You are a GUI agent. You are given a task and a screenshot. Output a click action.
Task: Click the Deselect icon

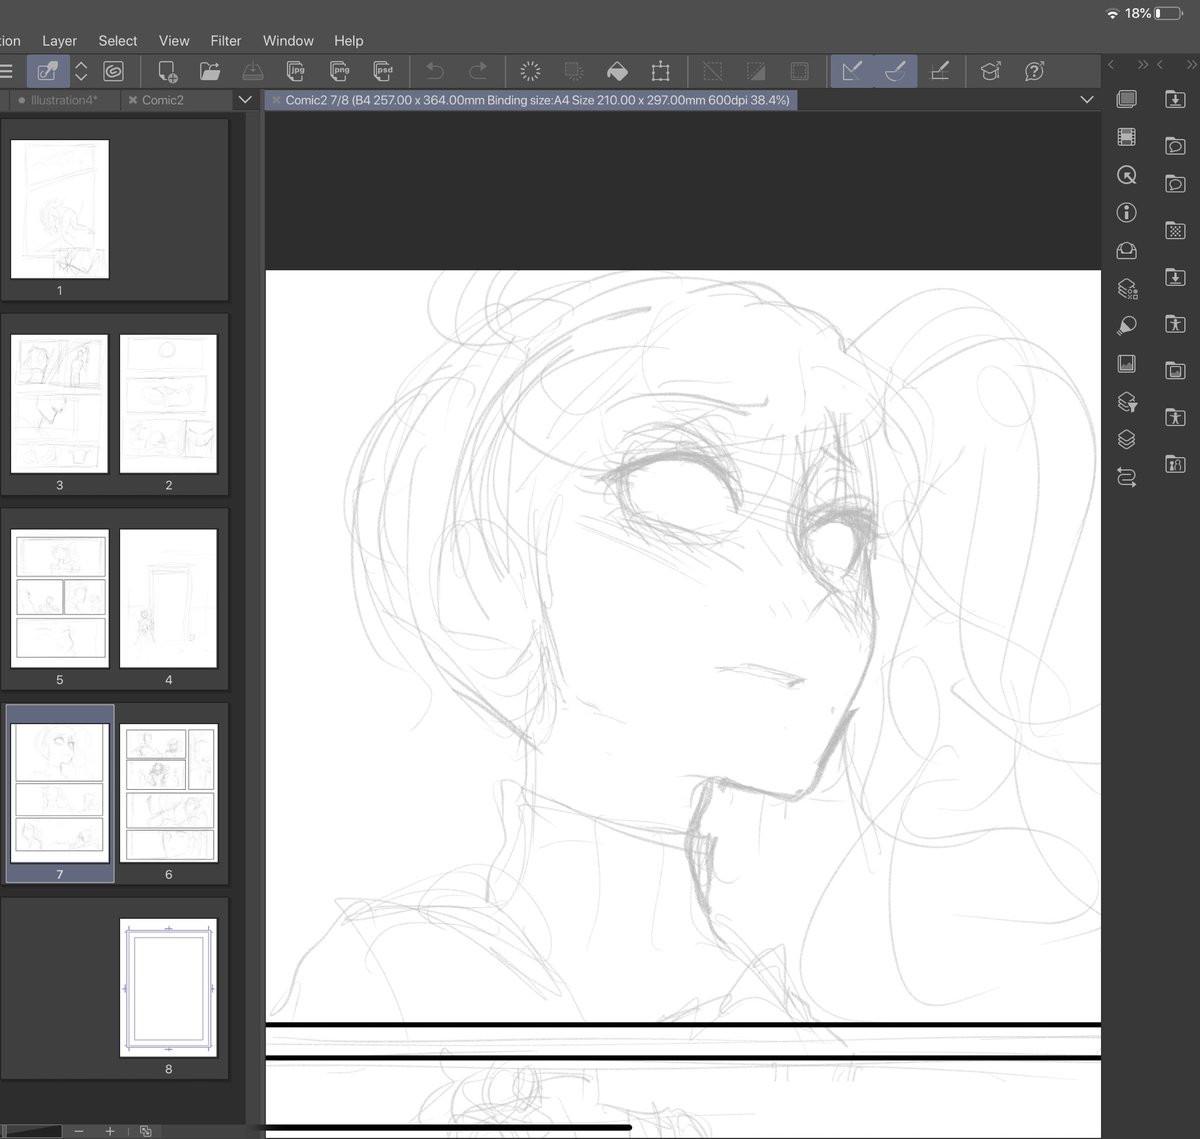(x=712, y=71)
